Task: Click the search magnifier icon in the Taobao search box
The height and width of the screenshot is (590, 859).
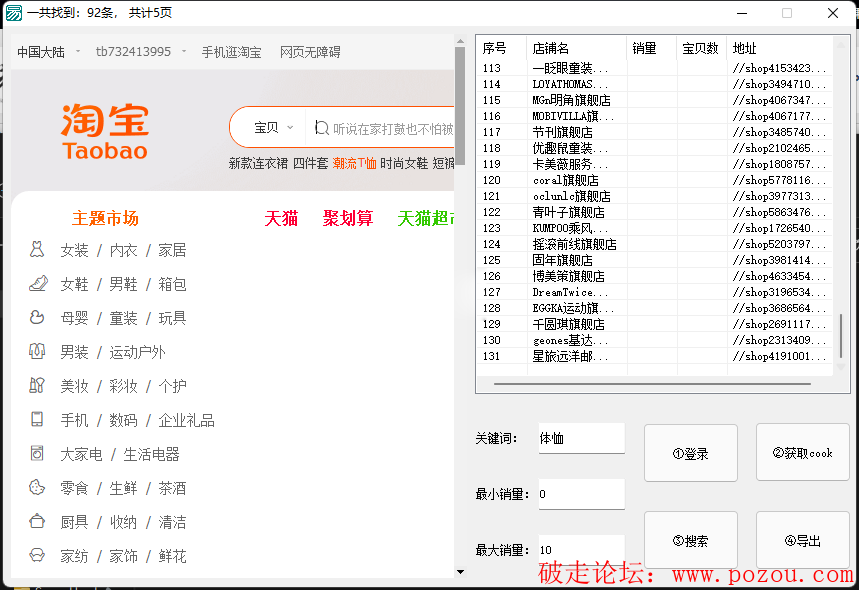Action: tap(322, 128)
